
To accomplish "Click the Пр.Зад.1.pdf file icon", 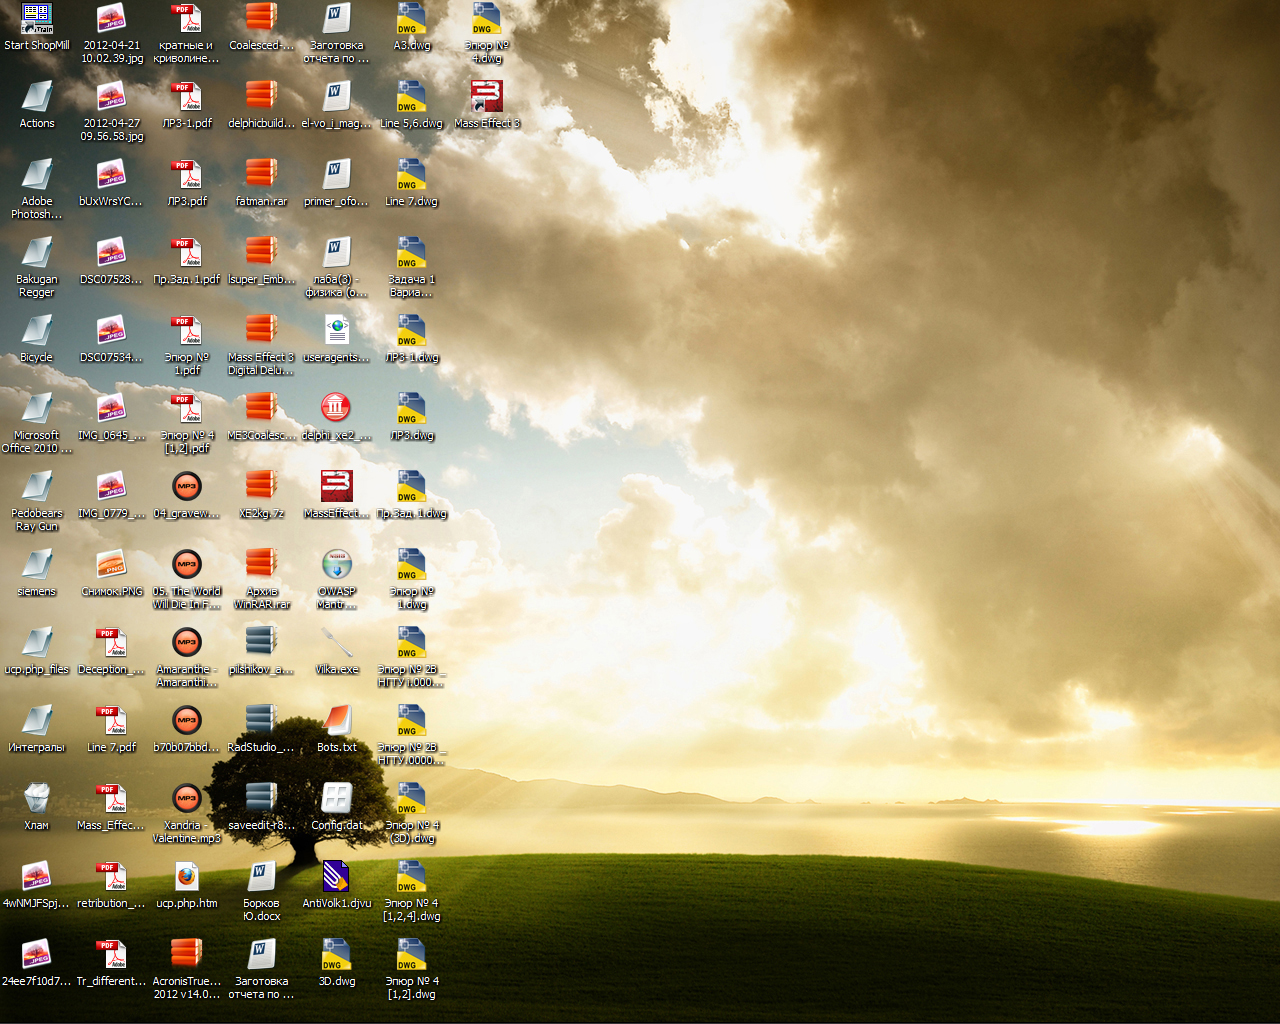I will (187, 261).
